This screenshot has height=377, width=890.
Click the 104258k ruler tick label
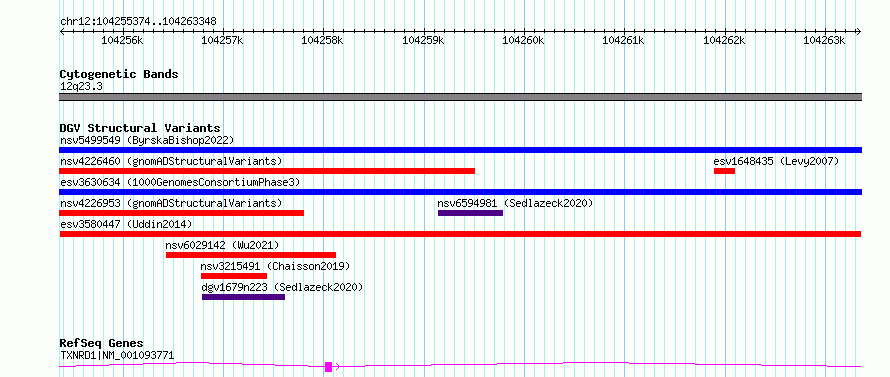(322, 40)
